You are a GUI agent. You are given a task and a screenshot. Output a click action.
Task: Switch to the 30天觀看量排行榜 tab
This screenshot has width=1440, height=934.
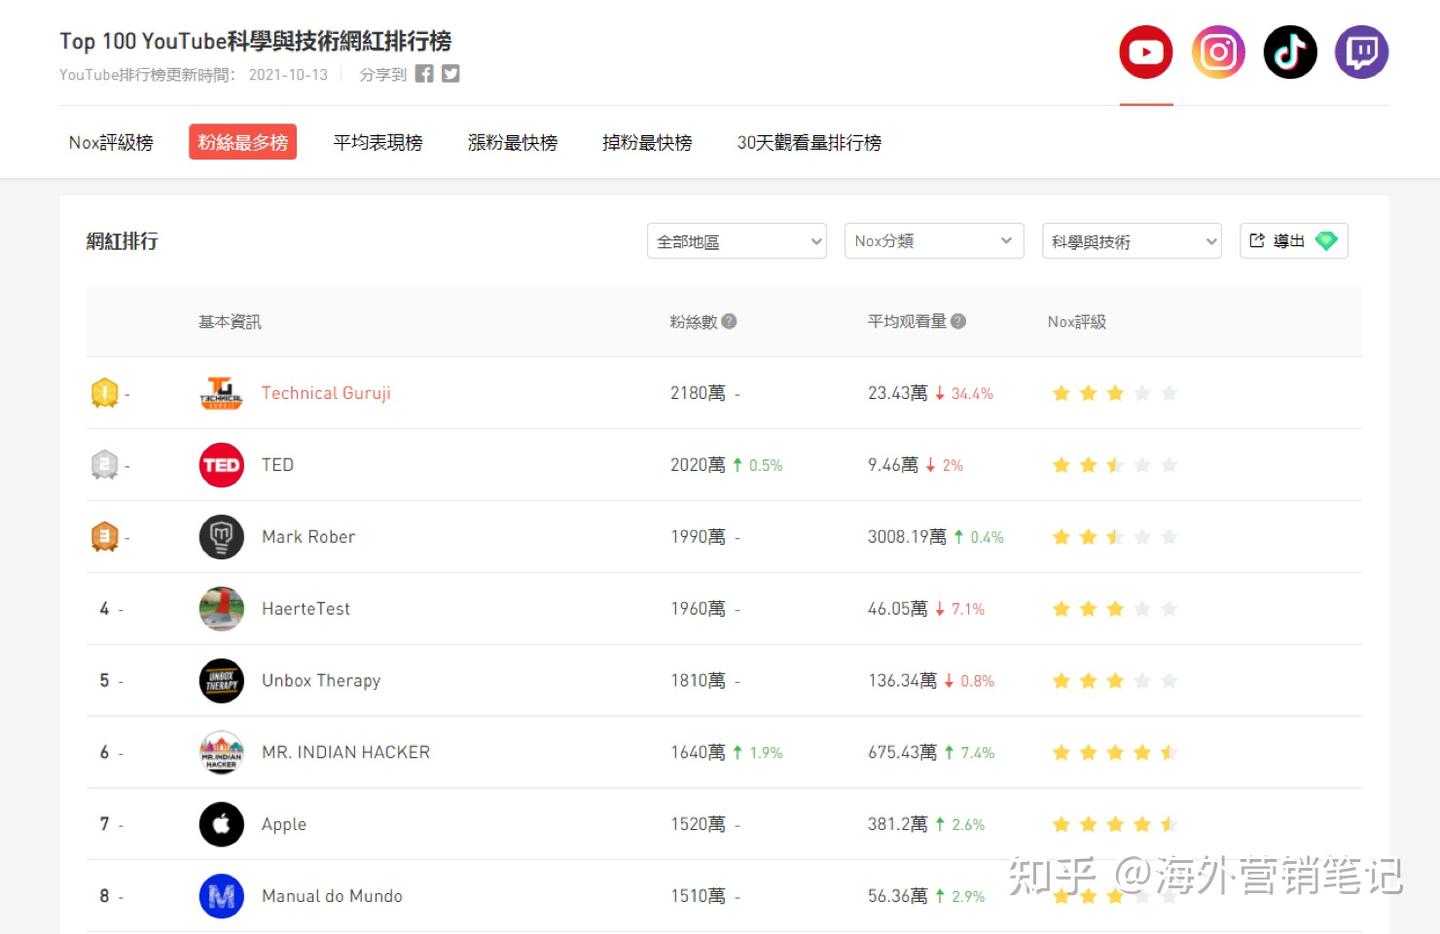click(809, 142)
